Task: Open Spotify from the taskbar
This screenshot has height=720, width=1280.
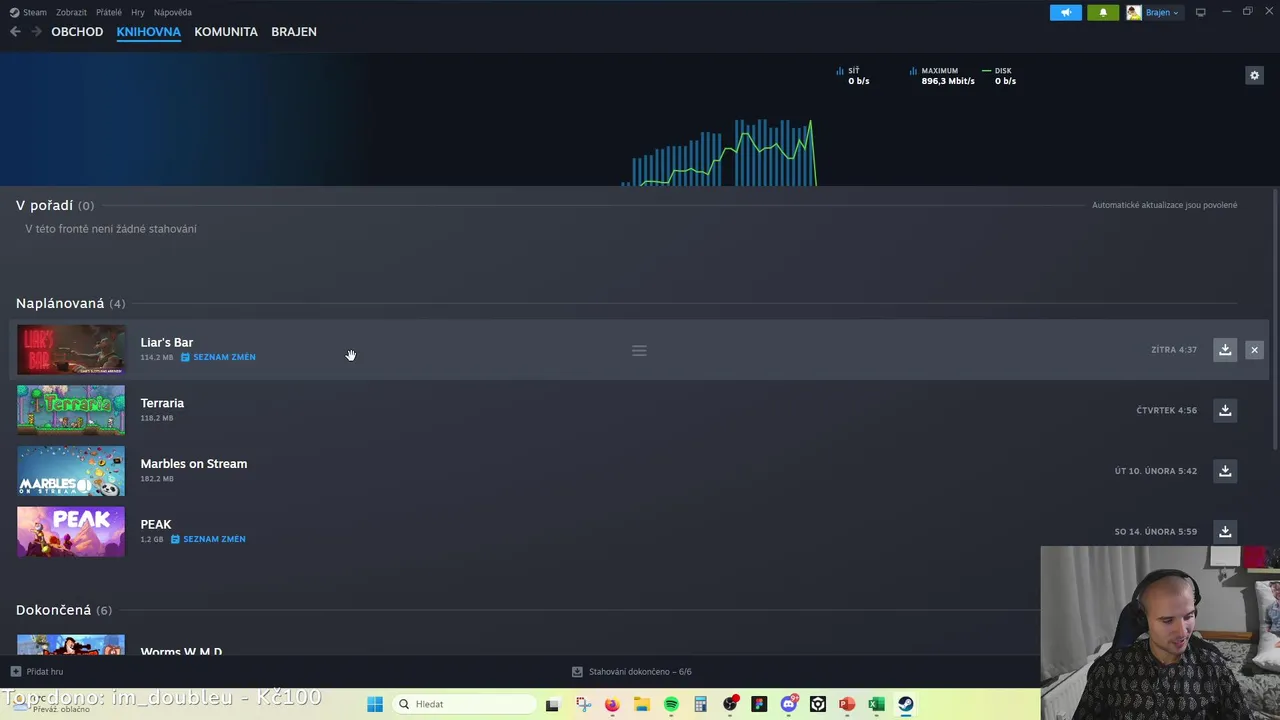Action: click(x=671, y=704)
